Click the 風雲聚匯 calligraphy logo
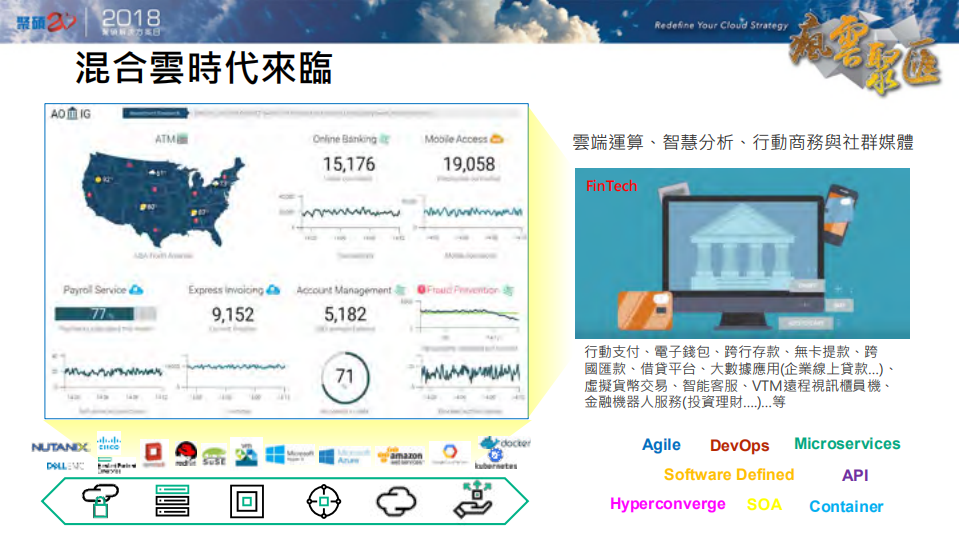This screenshot has height=539, width=959. click(x=864, y=52)
